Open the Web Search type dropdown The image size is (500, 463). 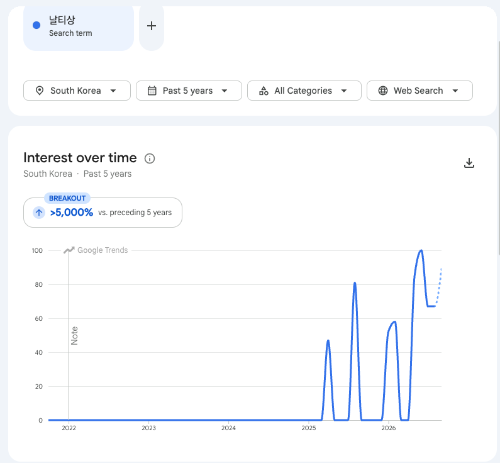[x=419, y=90]
